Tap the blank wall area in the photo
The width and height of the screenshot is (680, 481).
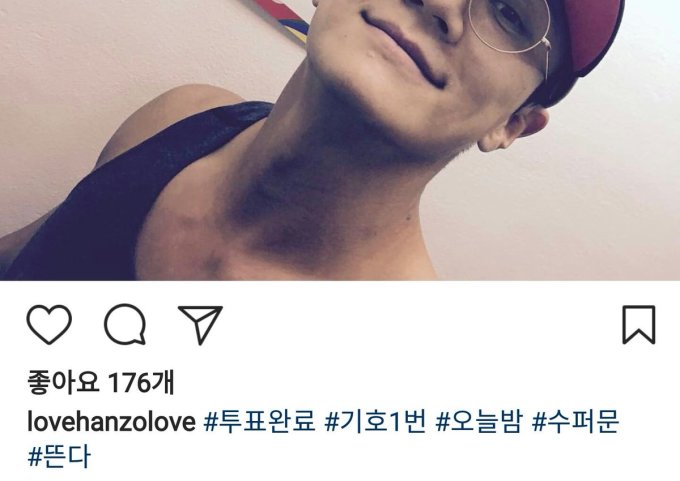point(564,208)
